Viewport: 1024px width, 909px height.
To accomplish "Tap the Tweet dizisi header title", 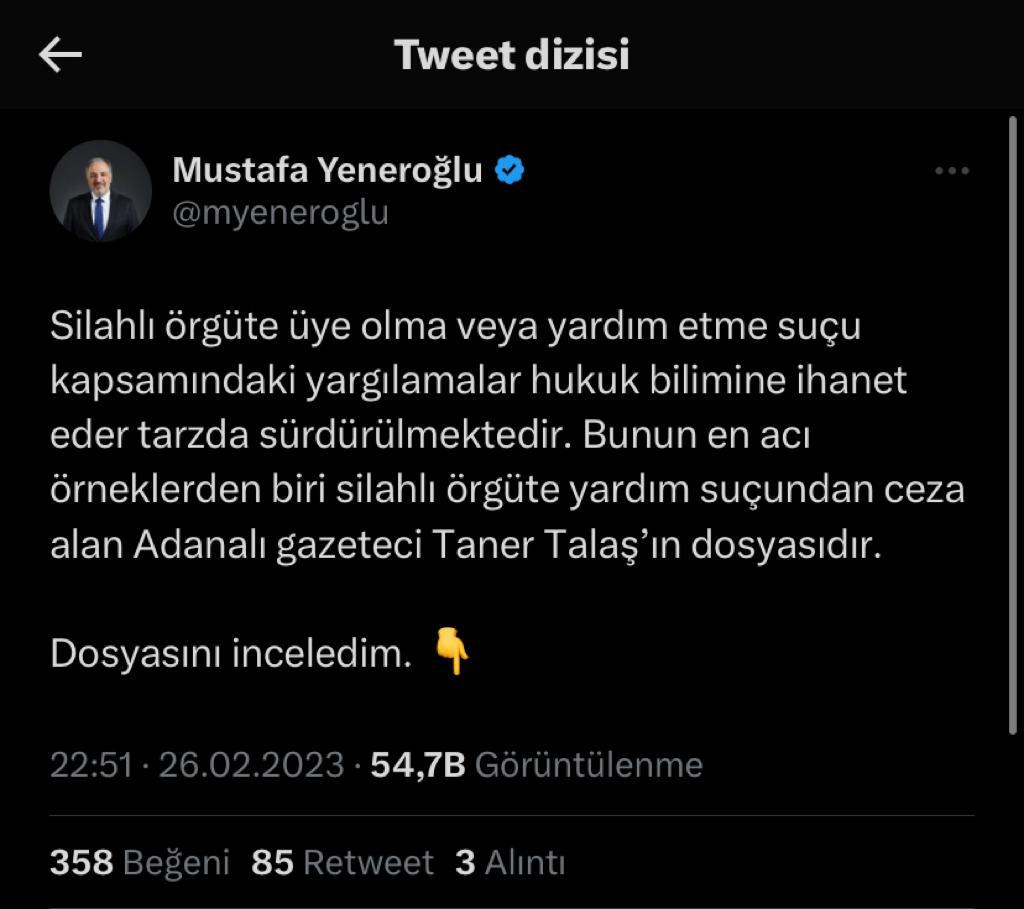I will pos(512,55).
